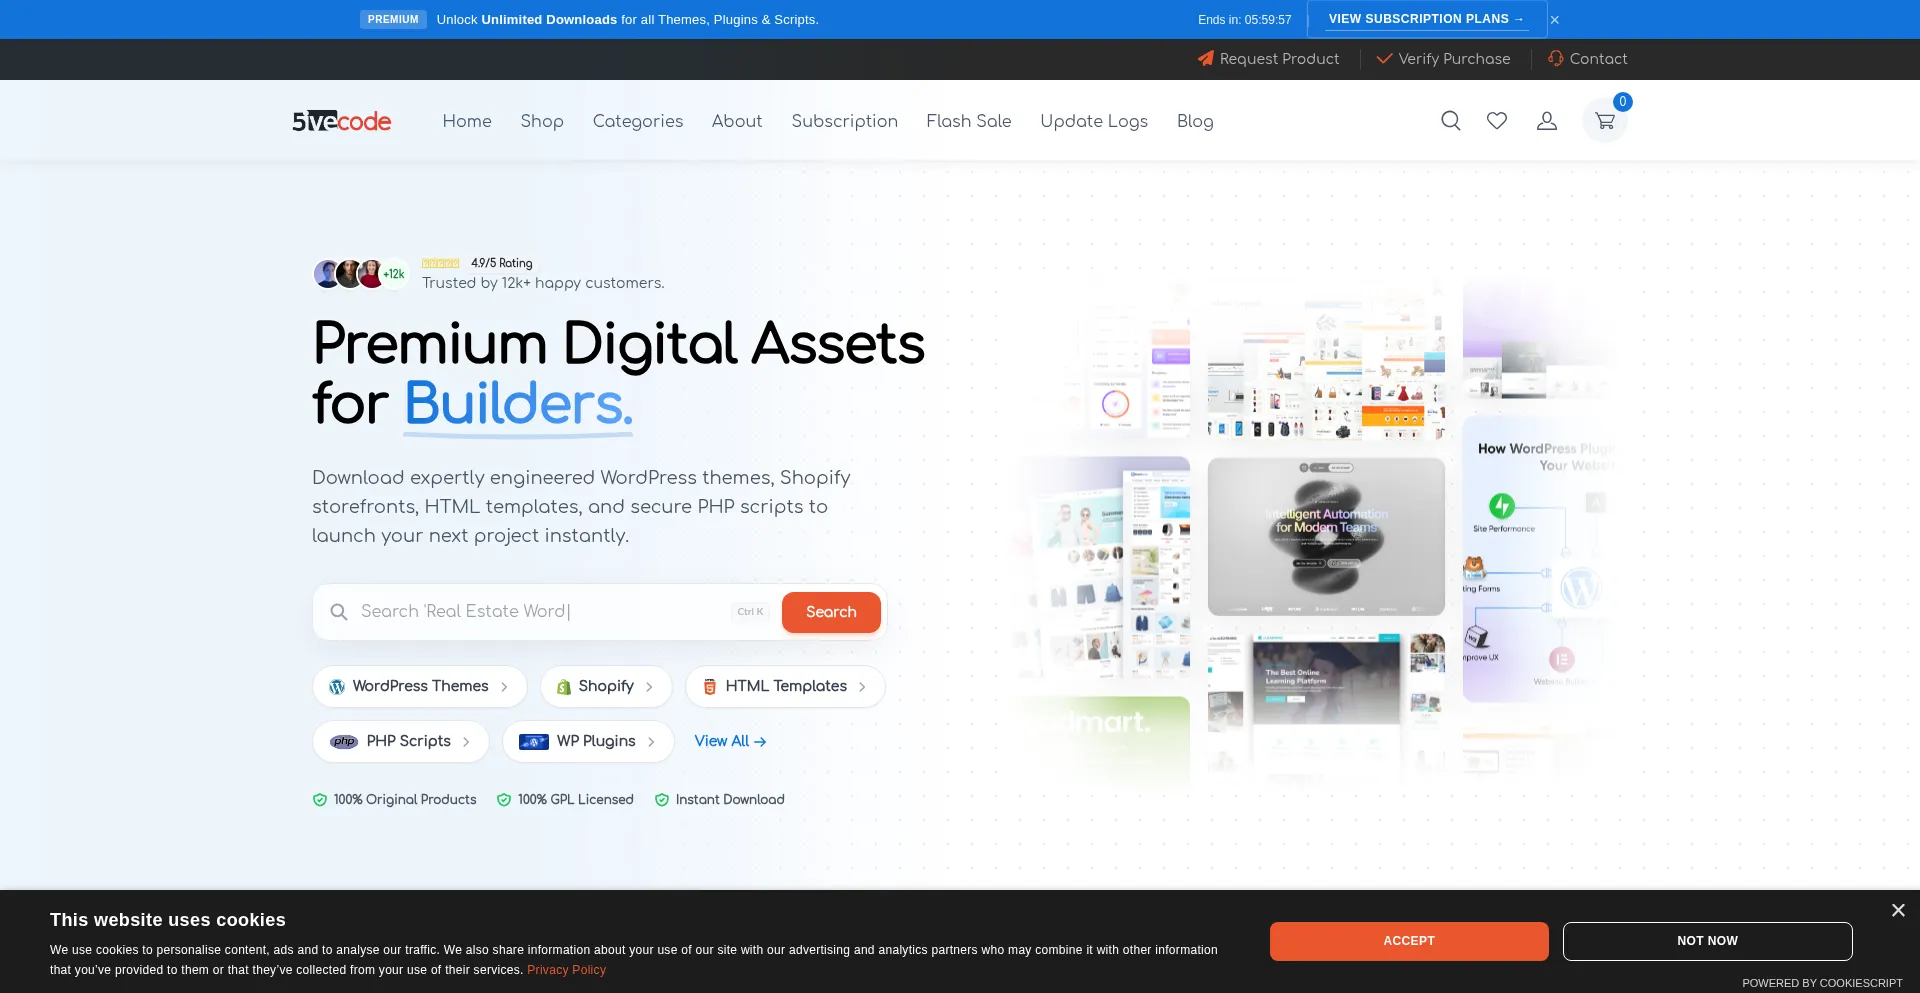
Task: Open the Privacy Policy link
Action: 566,970
